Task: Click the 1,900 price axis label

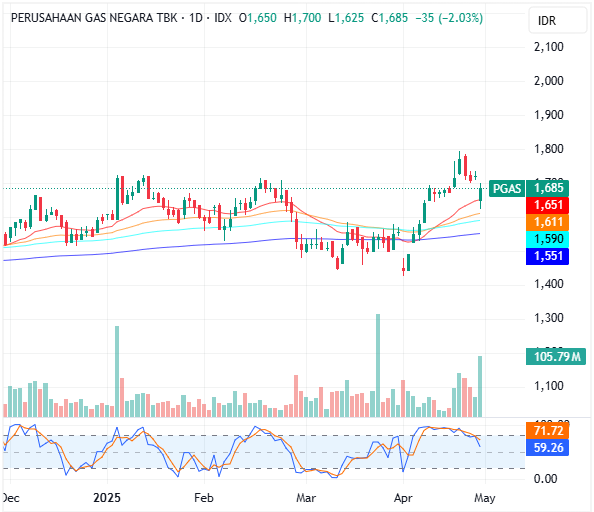Action: point(549,115)
